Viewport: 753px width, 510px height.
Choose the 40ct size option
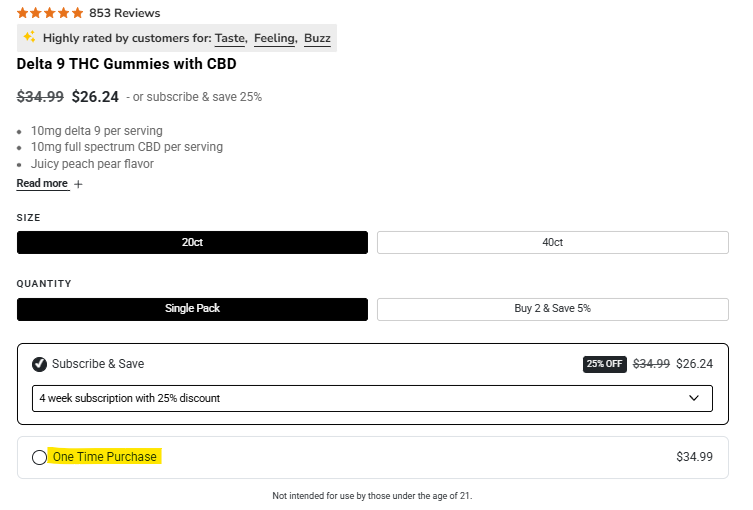(x=552, y=242)
